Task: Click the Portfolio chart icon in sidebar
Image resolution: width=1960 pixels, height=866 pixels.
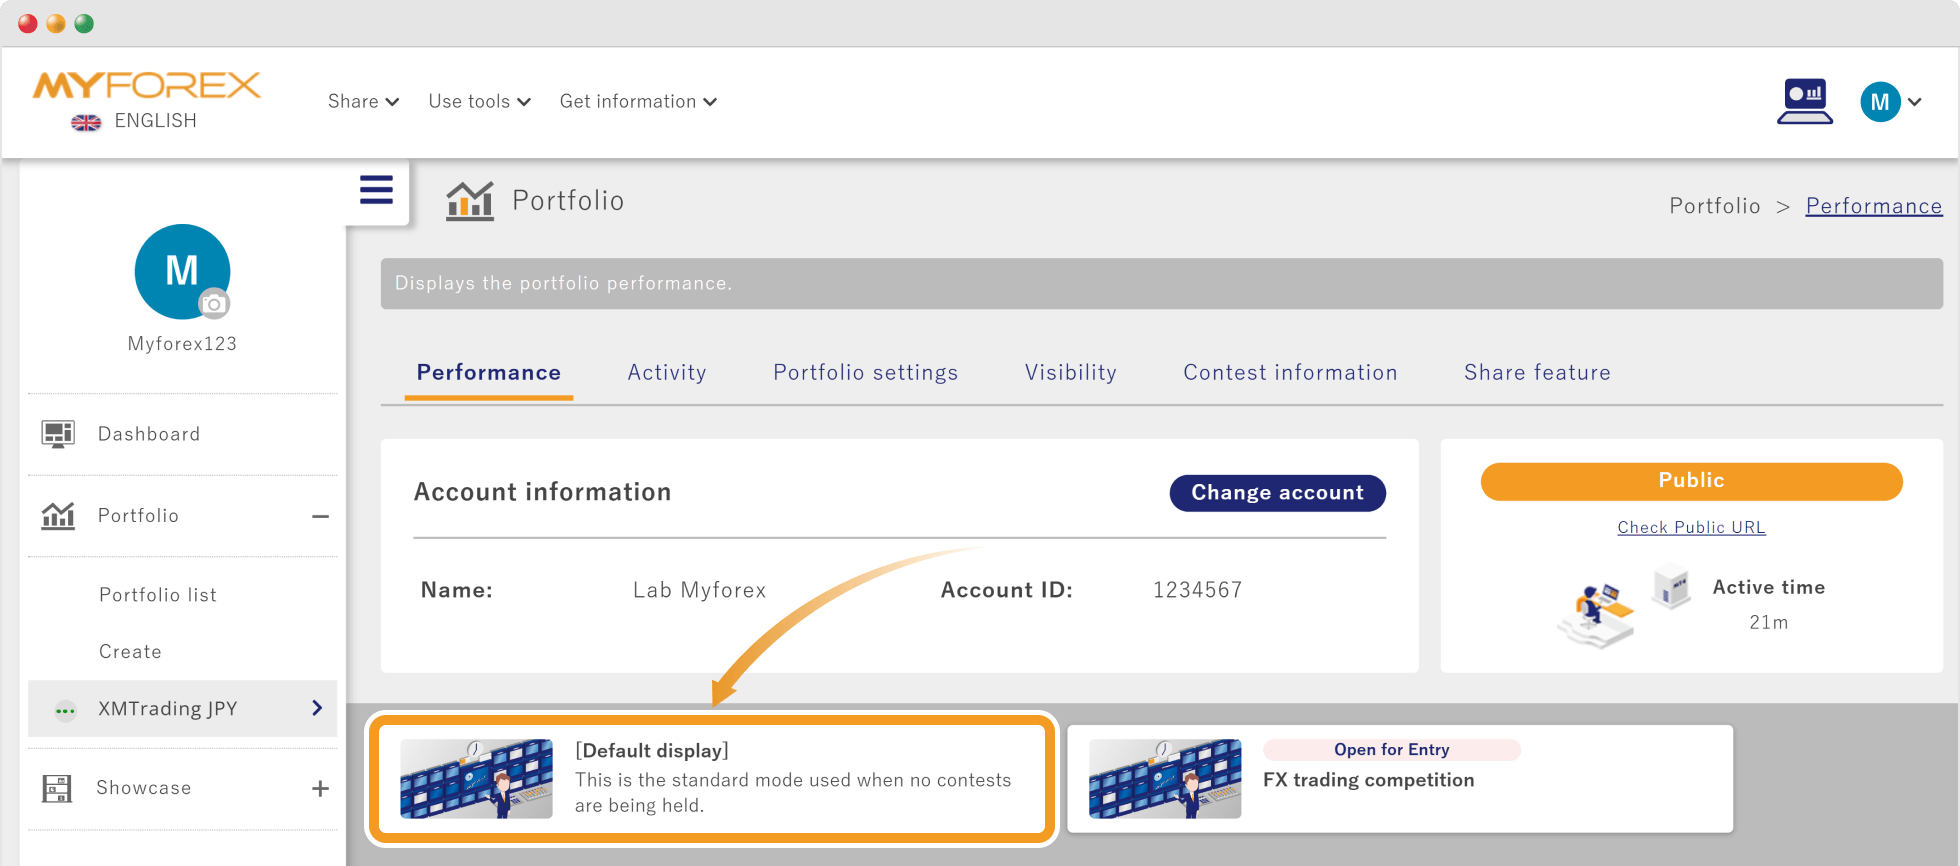Action: pos(58,516)
